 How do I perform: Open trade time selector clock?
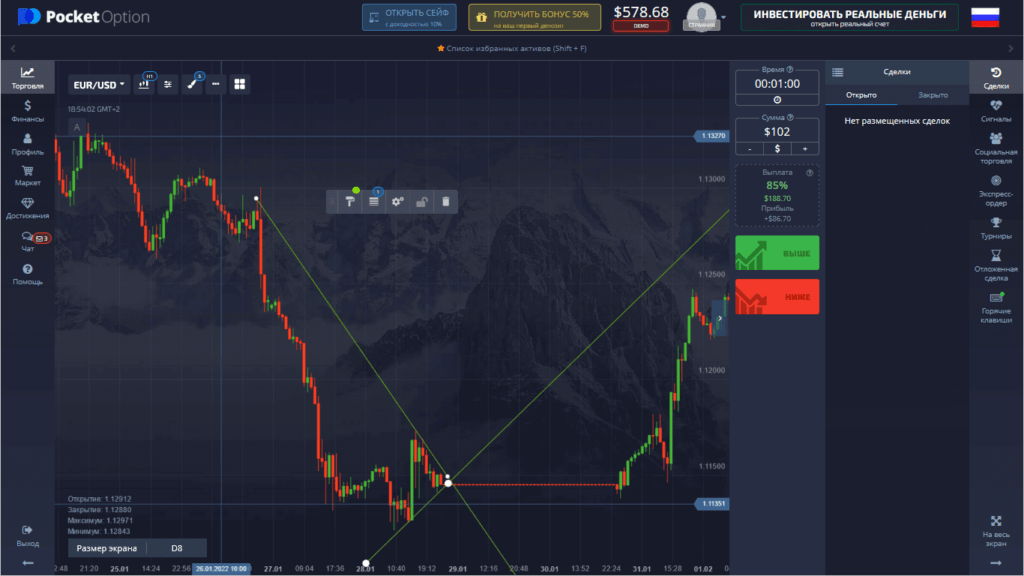coord(777,100)
